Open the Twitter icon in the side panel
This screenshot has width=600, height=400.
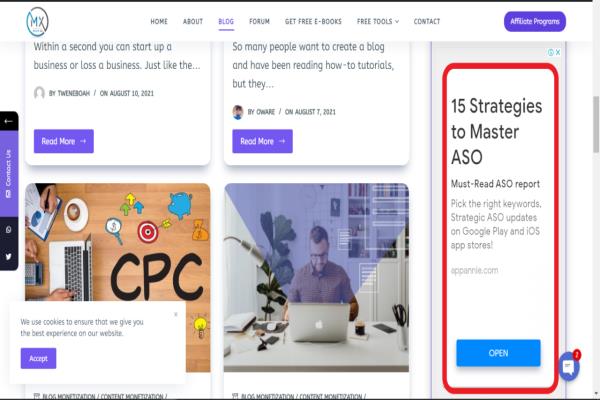[8, 256]
